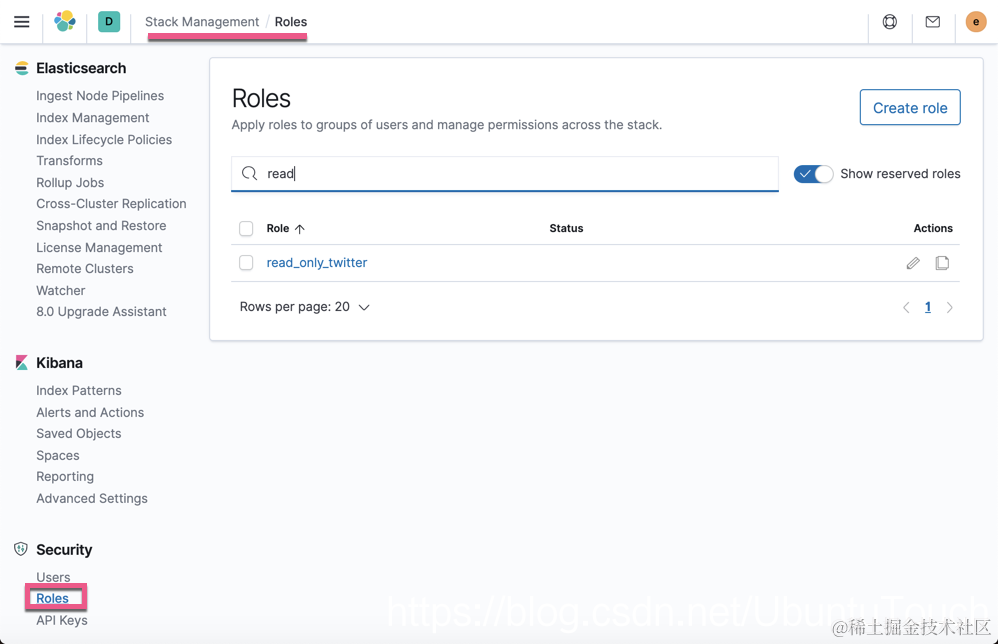The image size is (998, 644).
Task: Open 8.0 Upgrade Assistant
Action: (101, 312)
